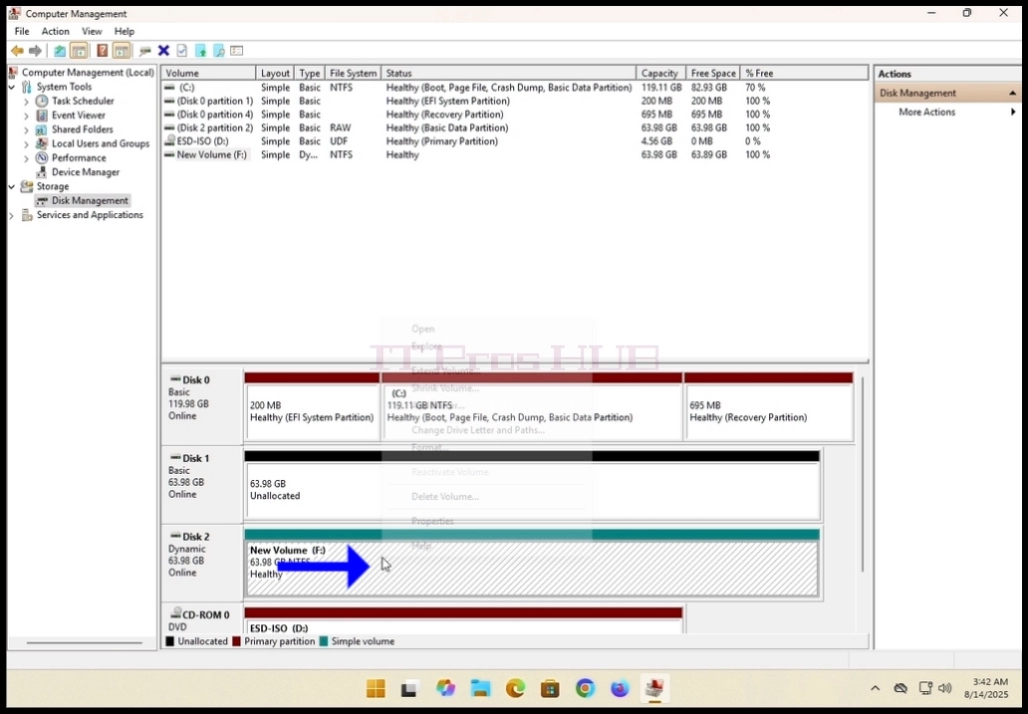
Task: Click the Performance icon in tree
Action: coord(42,158)
